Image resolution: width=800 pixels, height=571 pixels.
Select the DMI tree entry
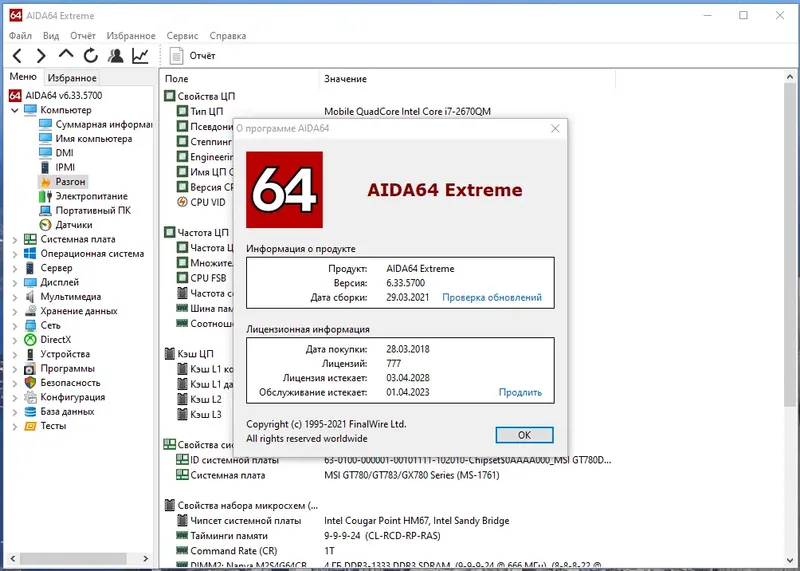[57, 153]
